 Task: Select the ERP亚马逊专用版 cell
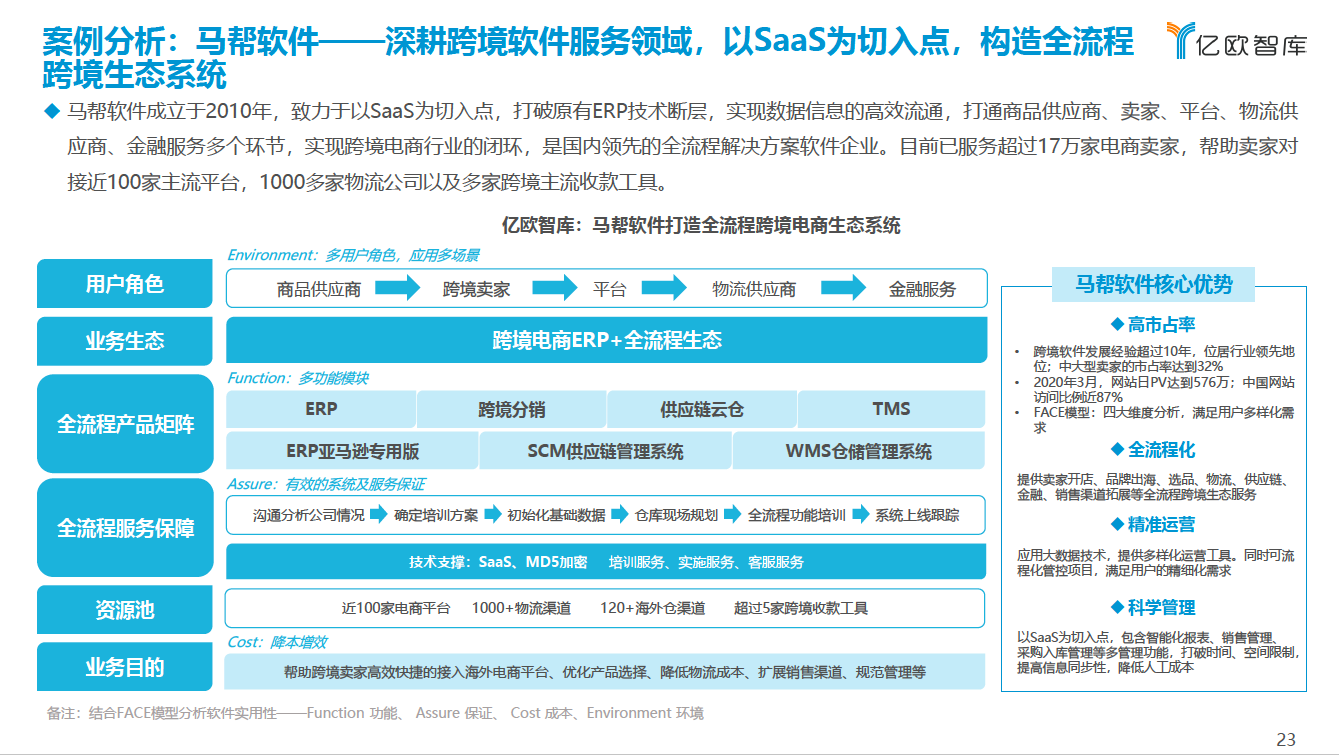coord(352,451)
